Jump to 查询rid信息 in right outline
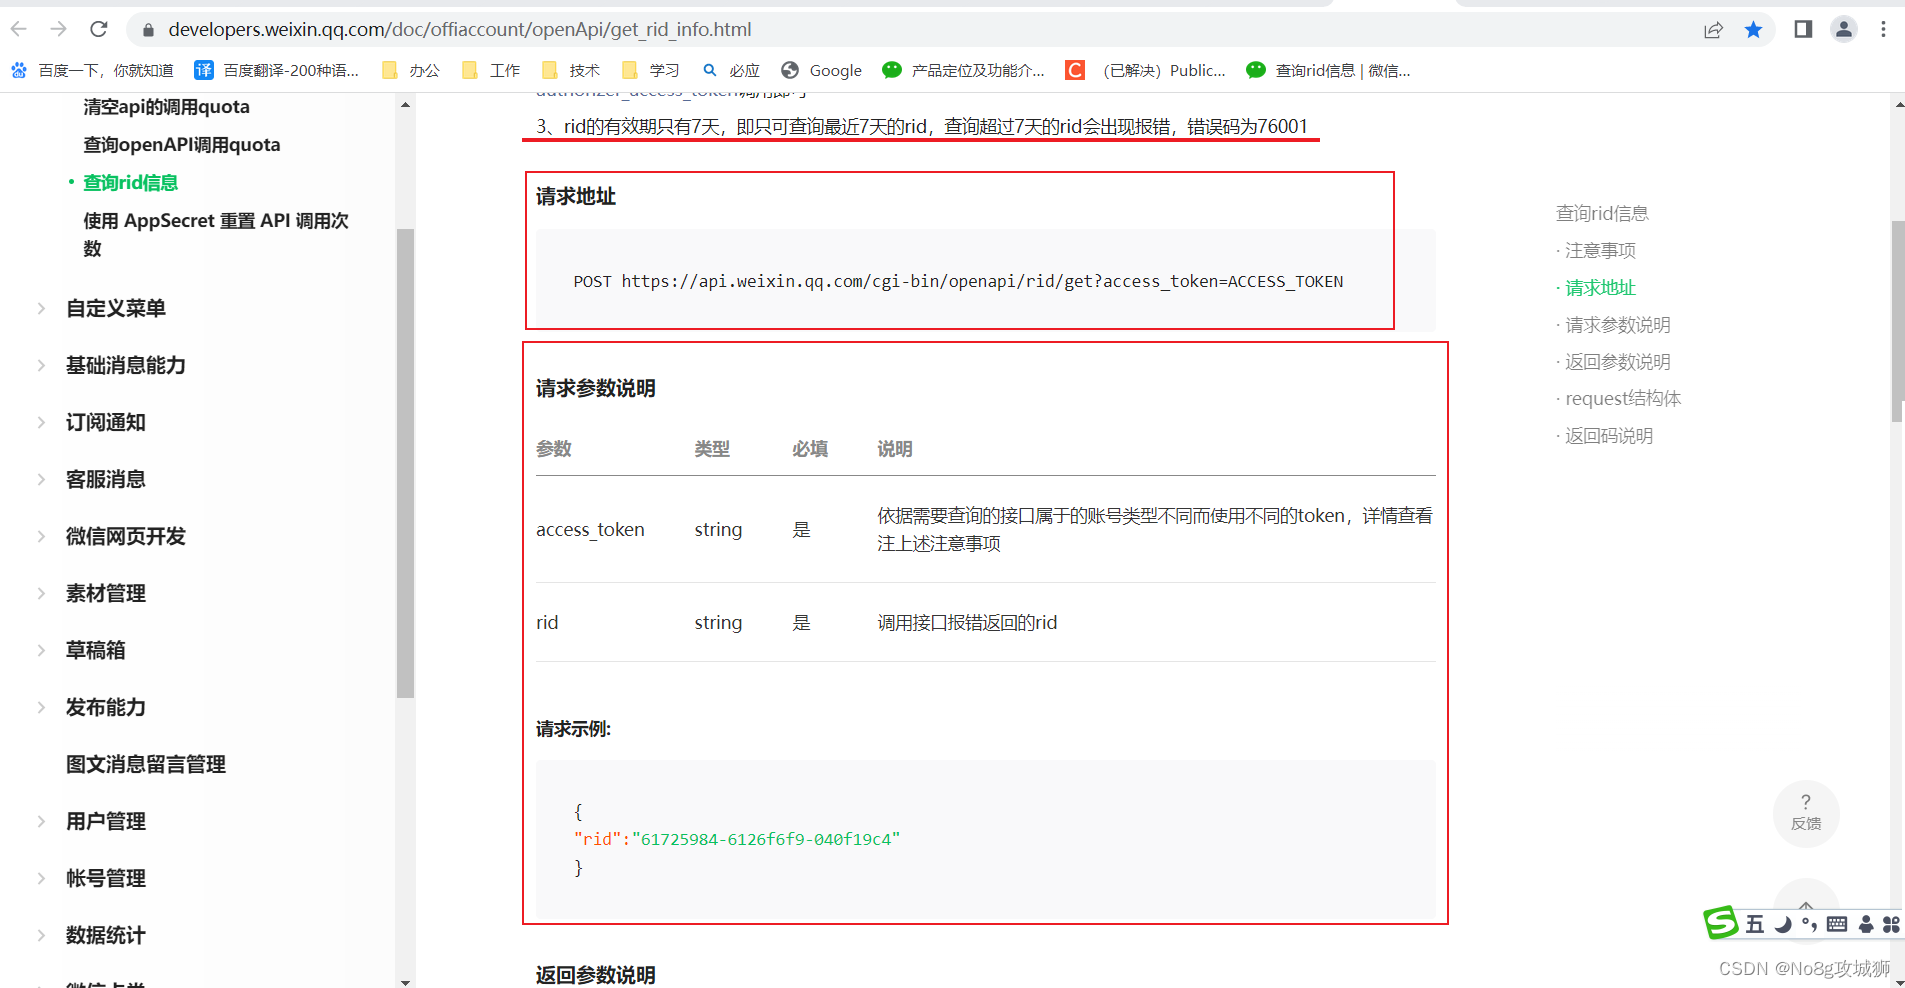Viewport: 1905px width, 988px height. tap(1602, 213)
